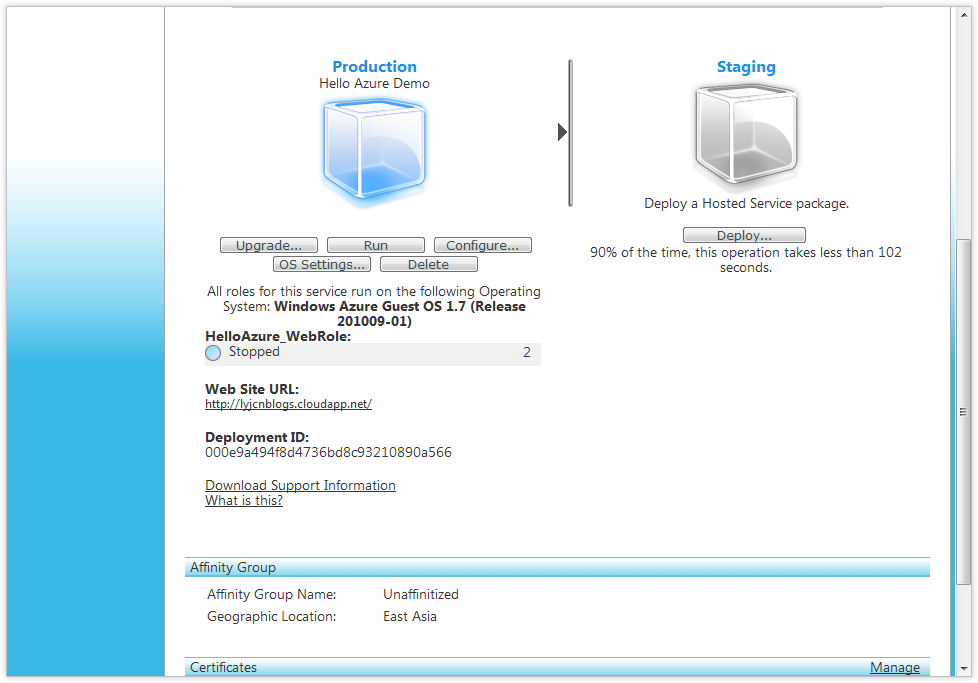The image size is (978, 683).
Task: Open the lyjcnblogs.cloudapp.net web site URL
Action: (x=288, y=404)
